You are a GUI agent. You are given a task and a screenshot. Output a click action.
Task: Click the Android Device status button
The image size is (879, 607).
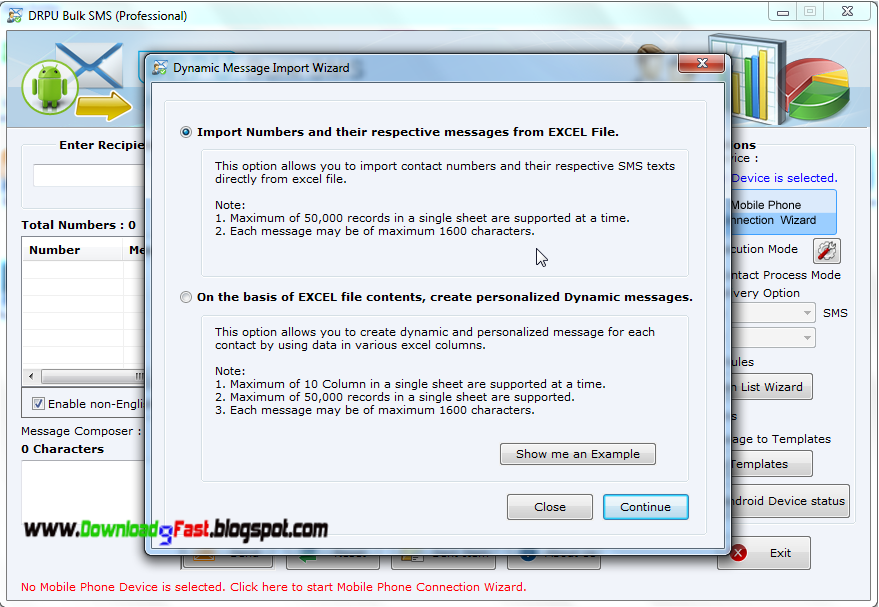[790, 501]
